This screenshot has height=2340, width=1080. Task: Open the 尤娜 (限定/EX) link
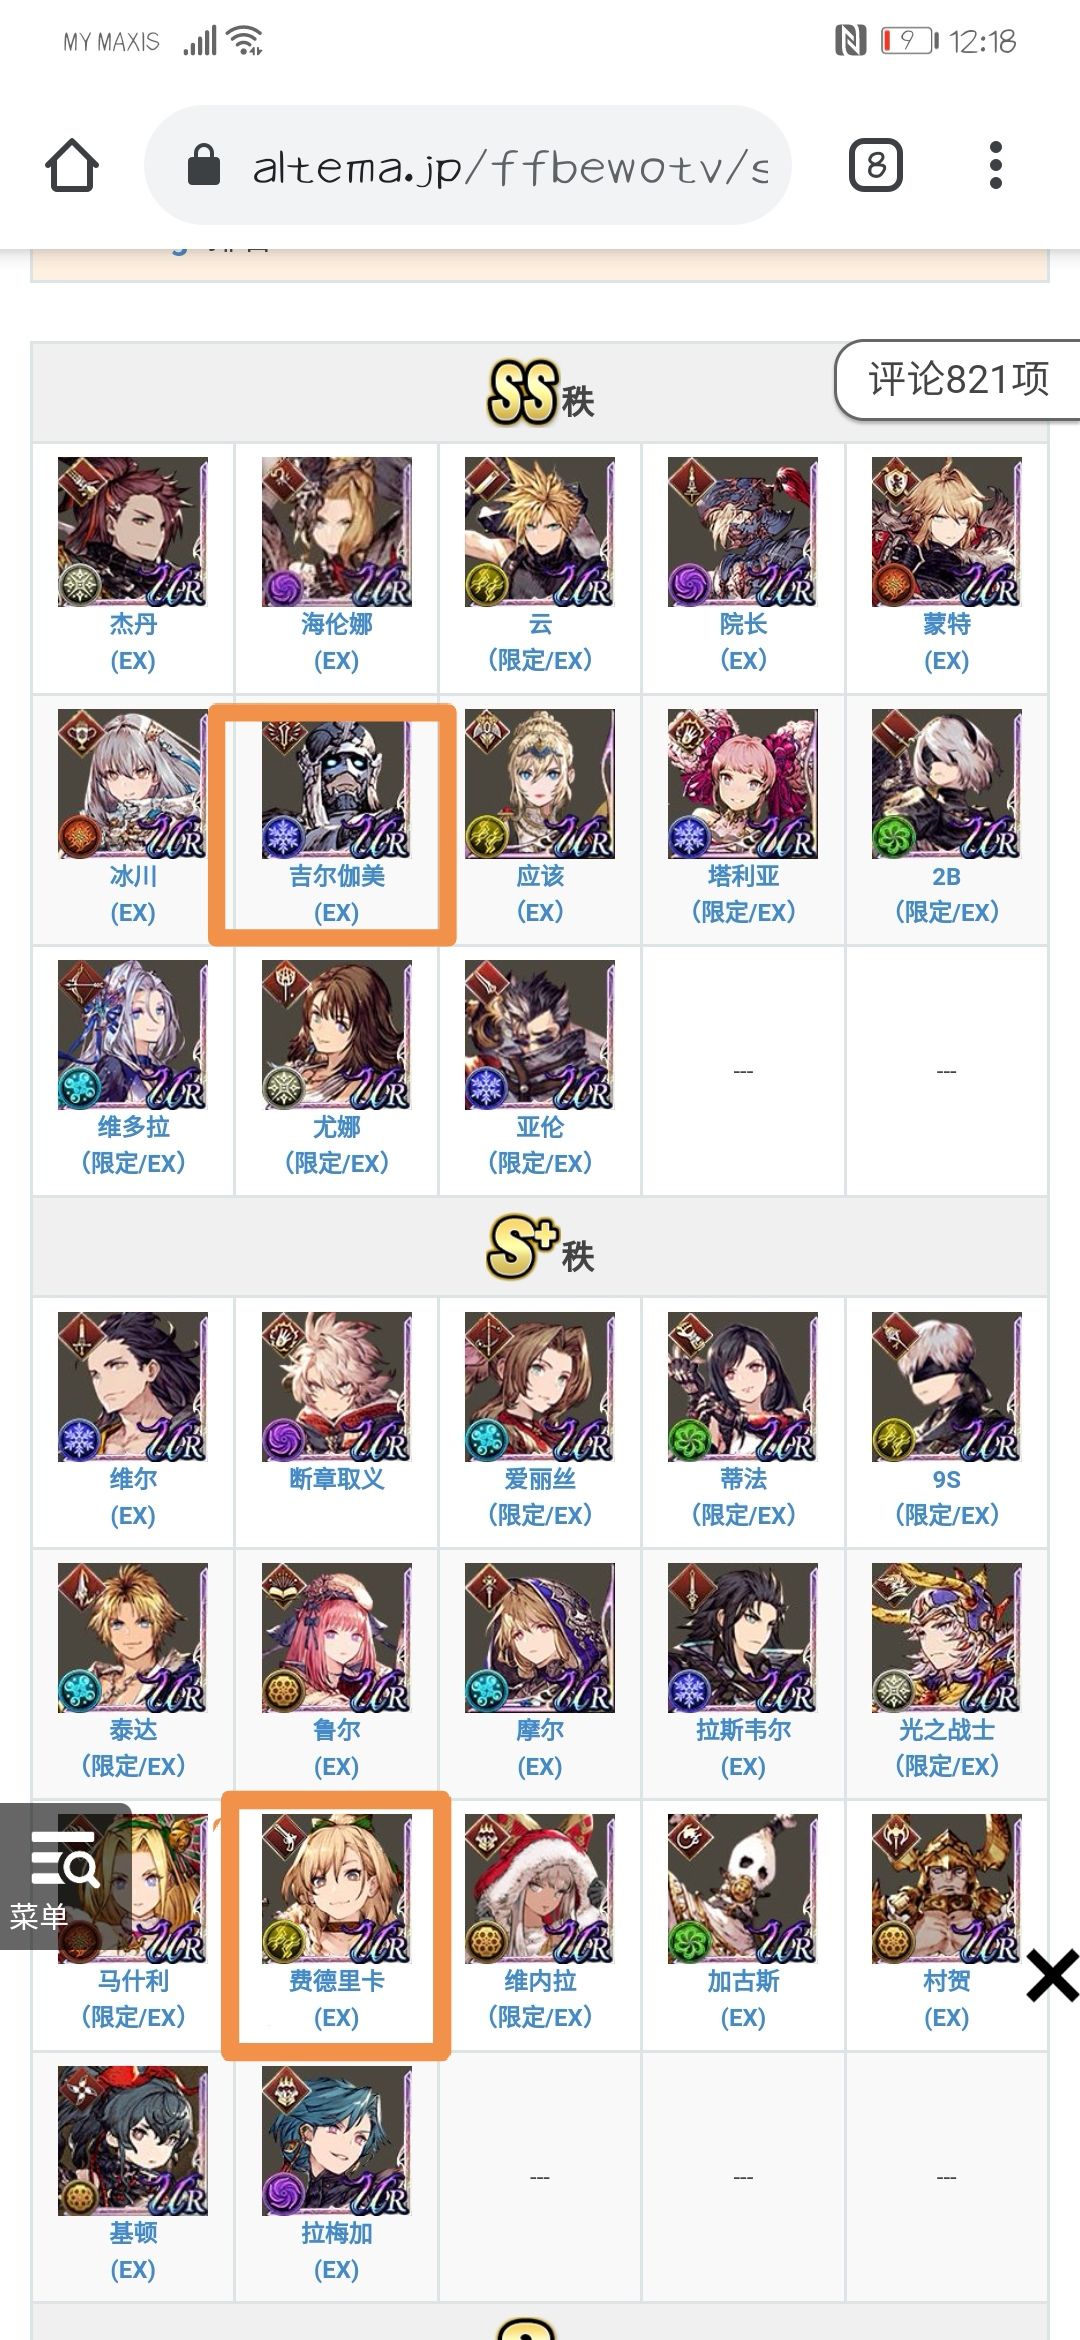[x=336, y=1145]
